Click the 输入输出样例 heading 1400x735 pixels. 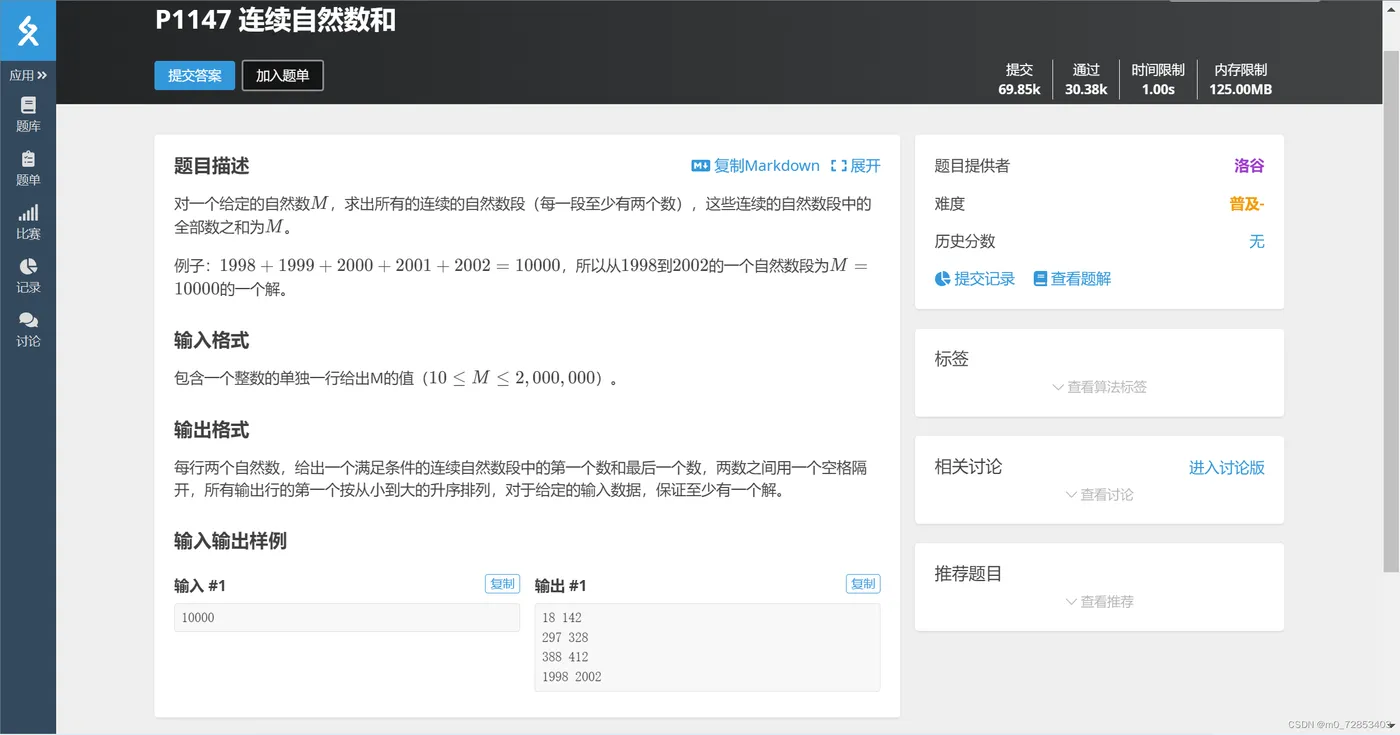tap(230, 541)
